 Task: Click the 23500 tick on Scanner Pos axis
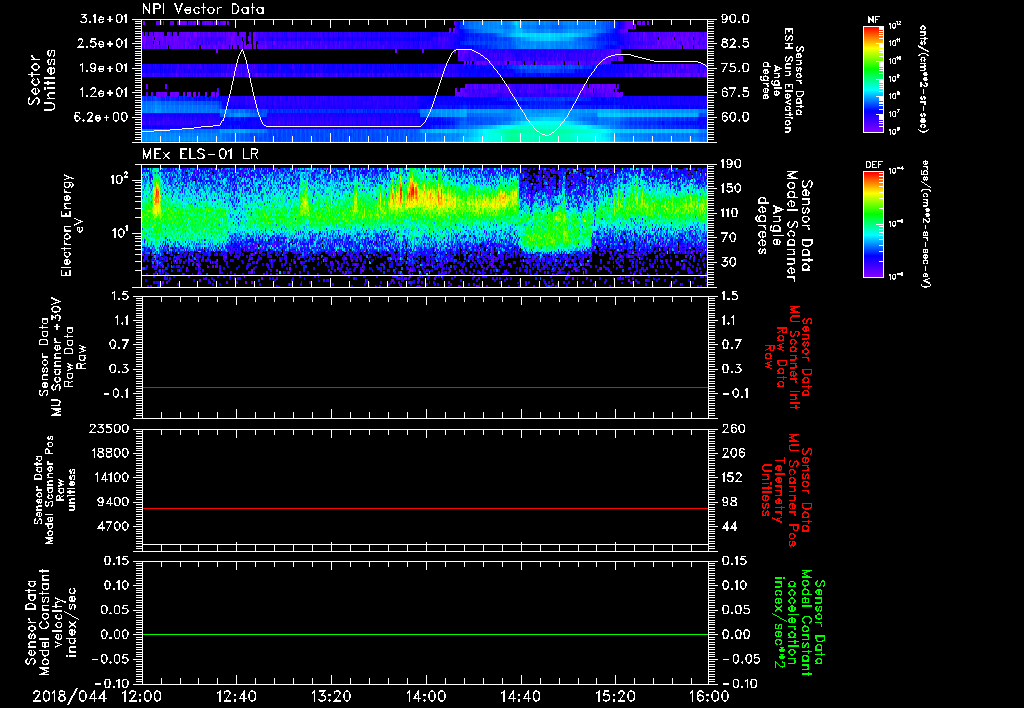point(108,428)
